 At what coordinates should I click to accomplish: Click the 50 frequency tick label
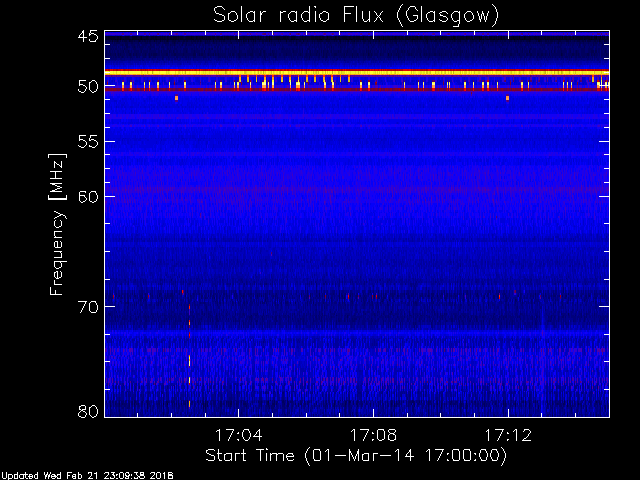[88, 87]
